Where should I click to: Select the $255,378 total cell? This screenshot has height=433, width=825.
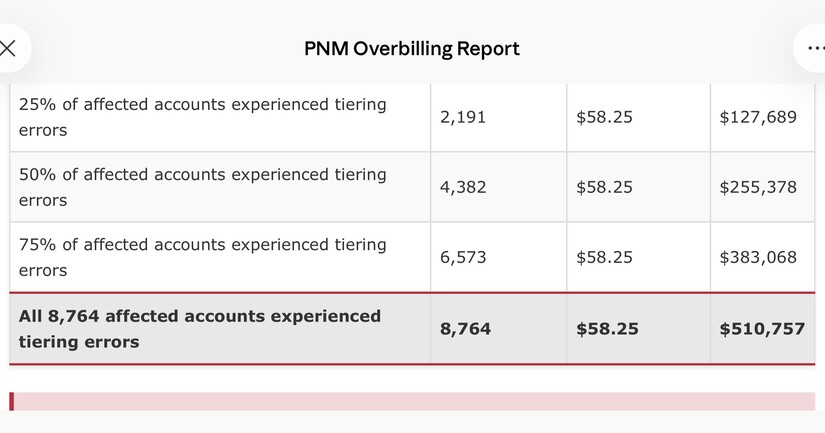(x=758, y=187)
